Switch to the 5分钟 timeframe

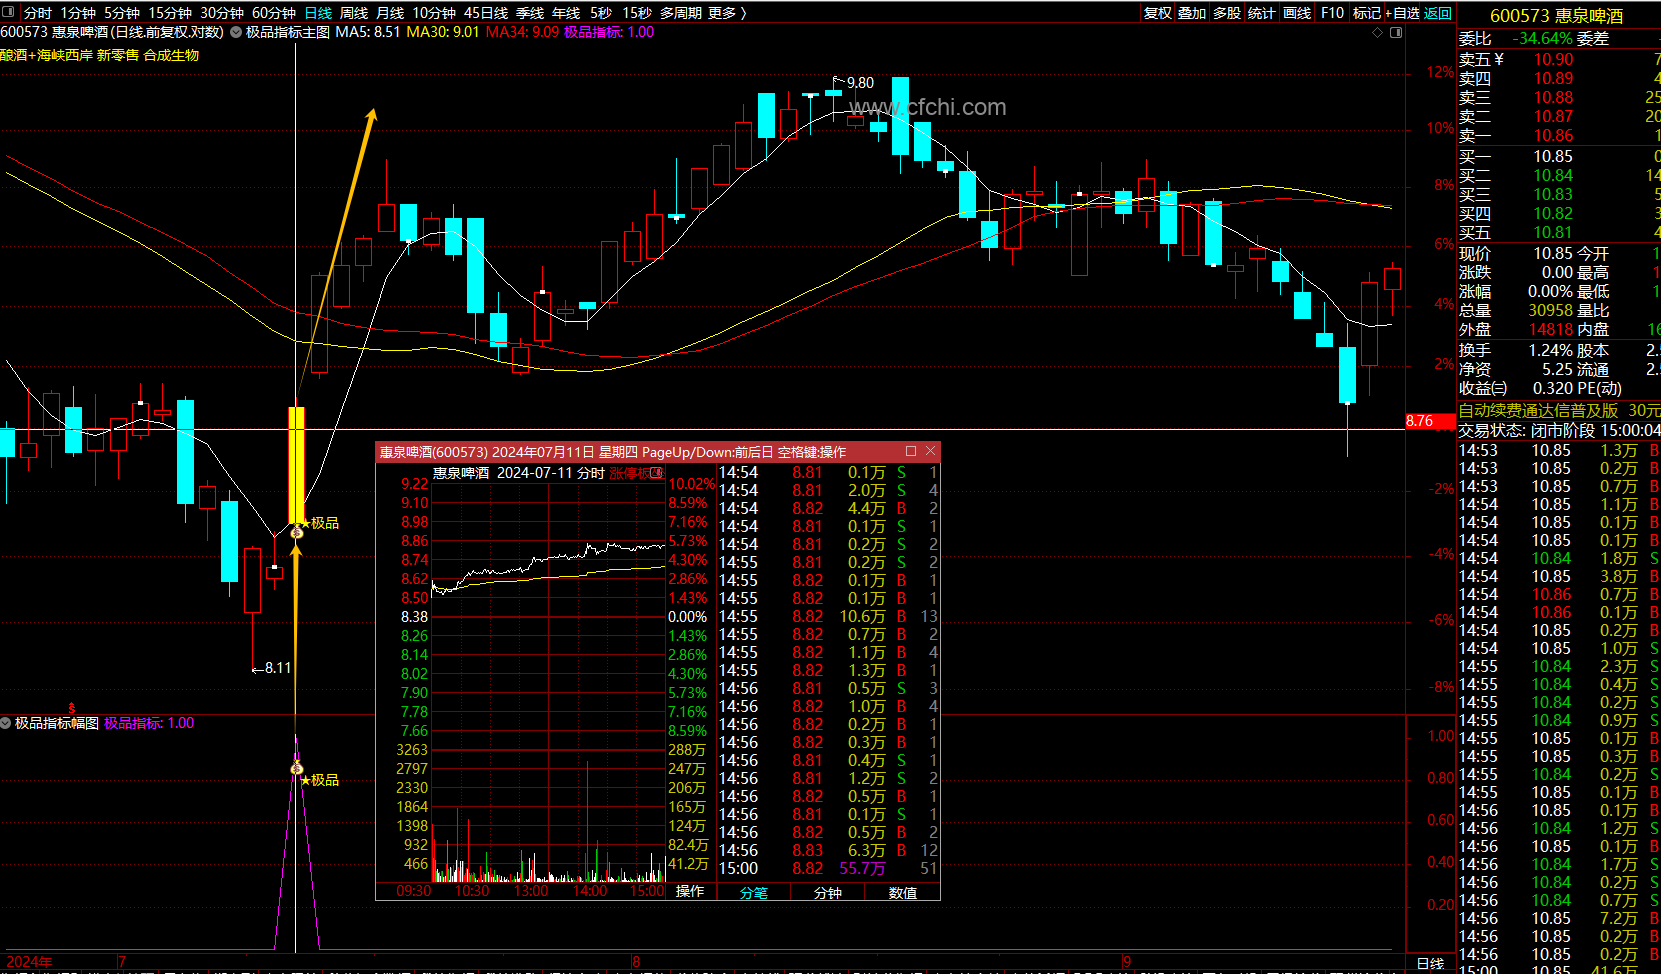pyautogui.click(x=122, y=13)
